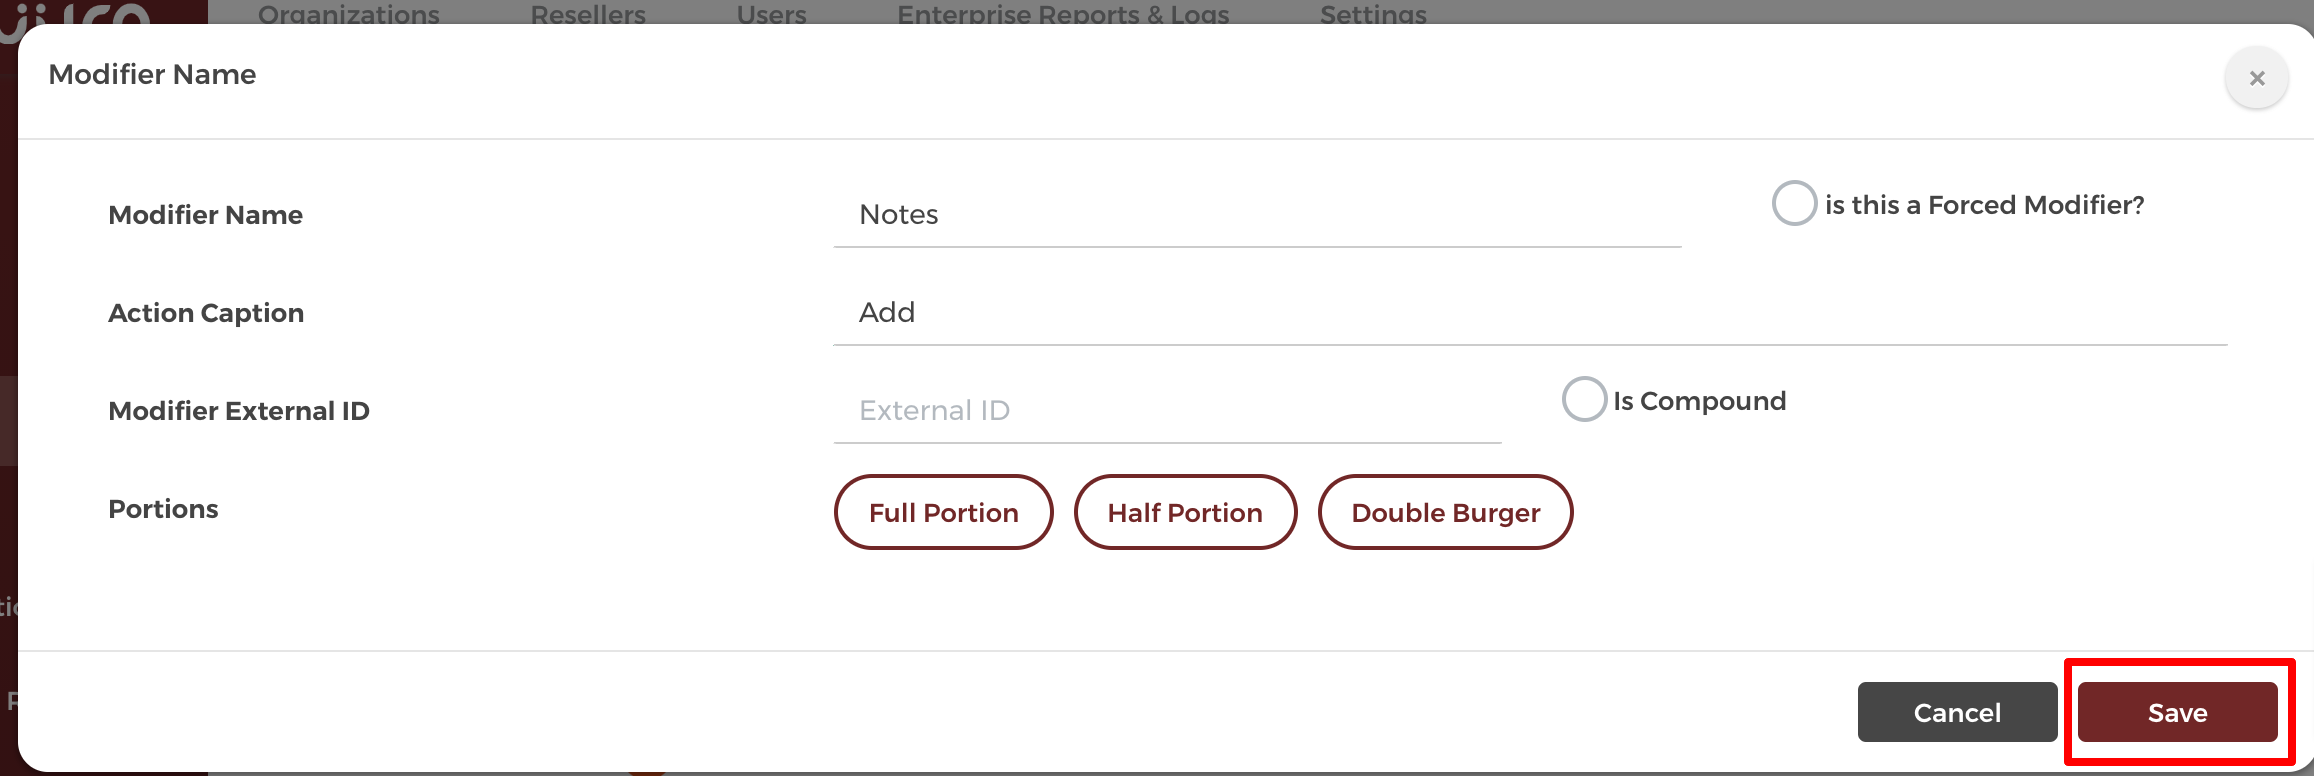
Task: Cancel the modifier edits
Action: tap(1956, 712)
